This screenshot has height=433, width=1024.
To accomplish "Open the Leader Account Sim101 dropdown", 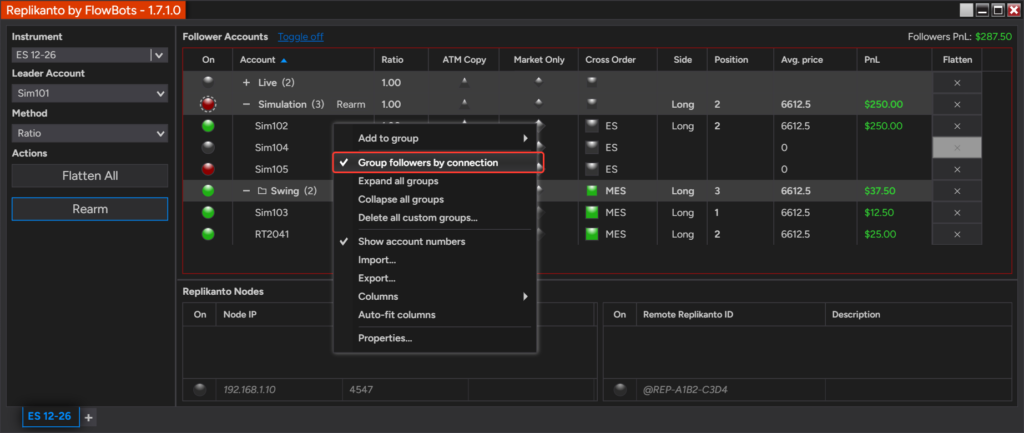I will click(x=89, y=93).
